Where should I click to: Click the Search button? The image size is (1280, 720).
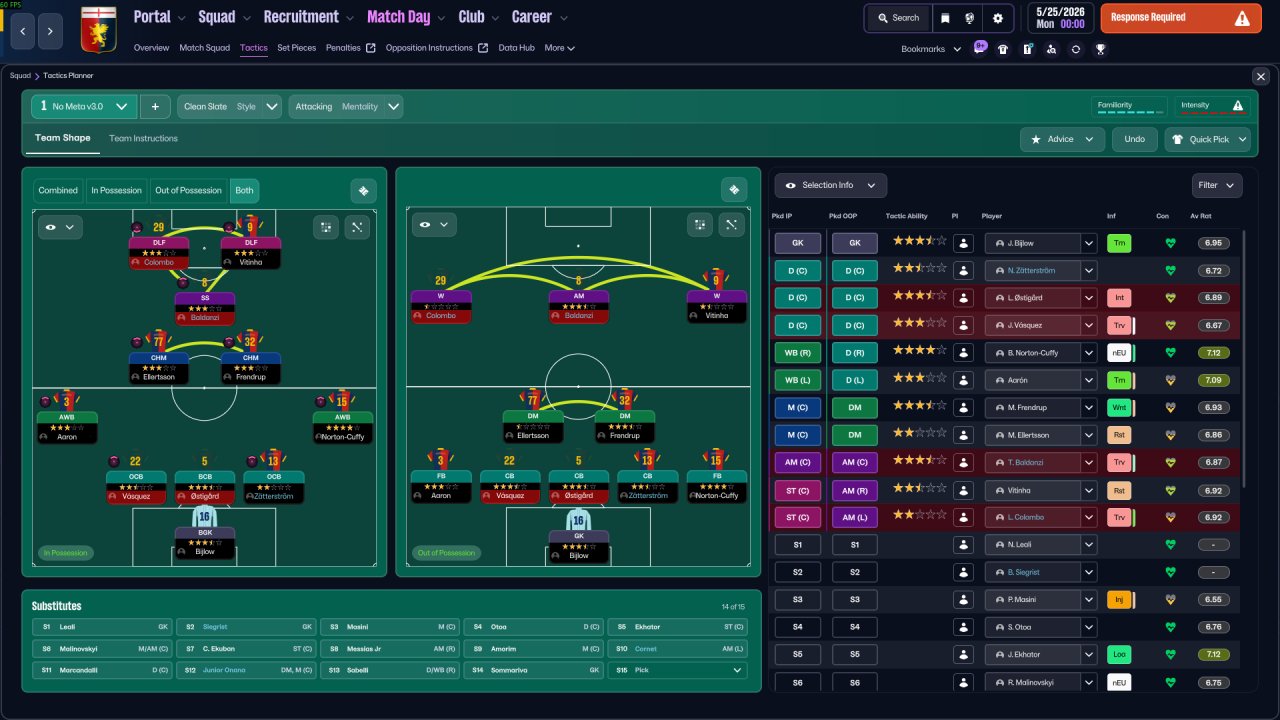click(897, 17)
